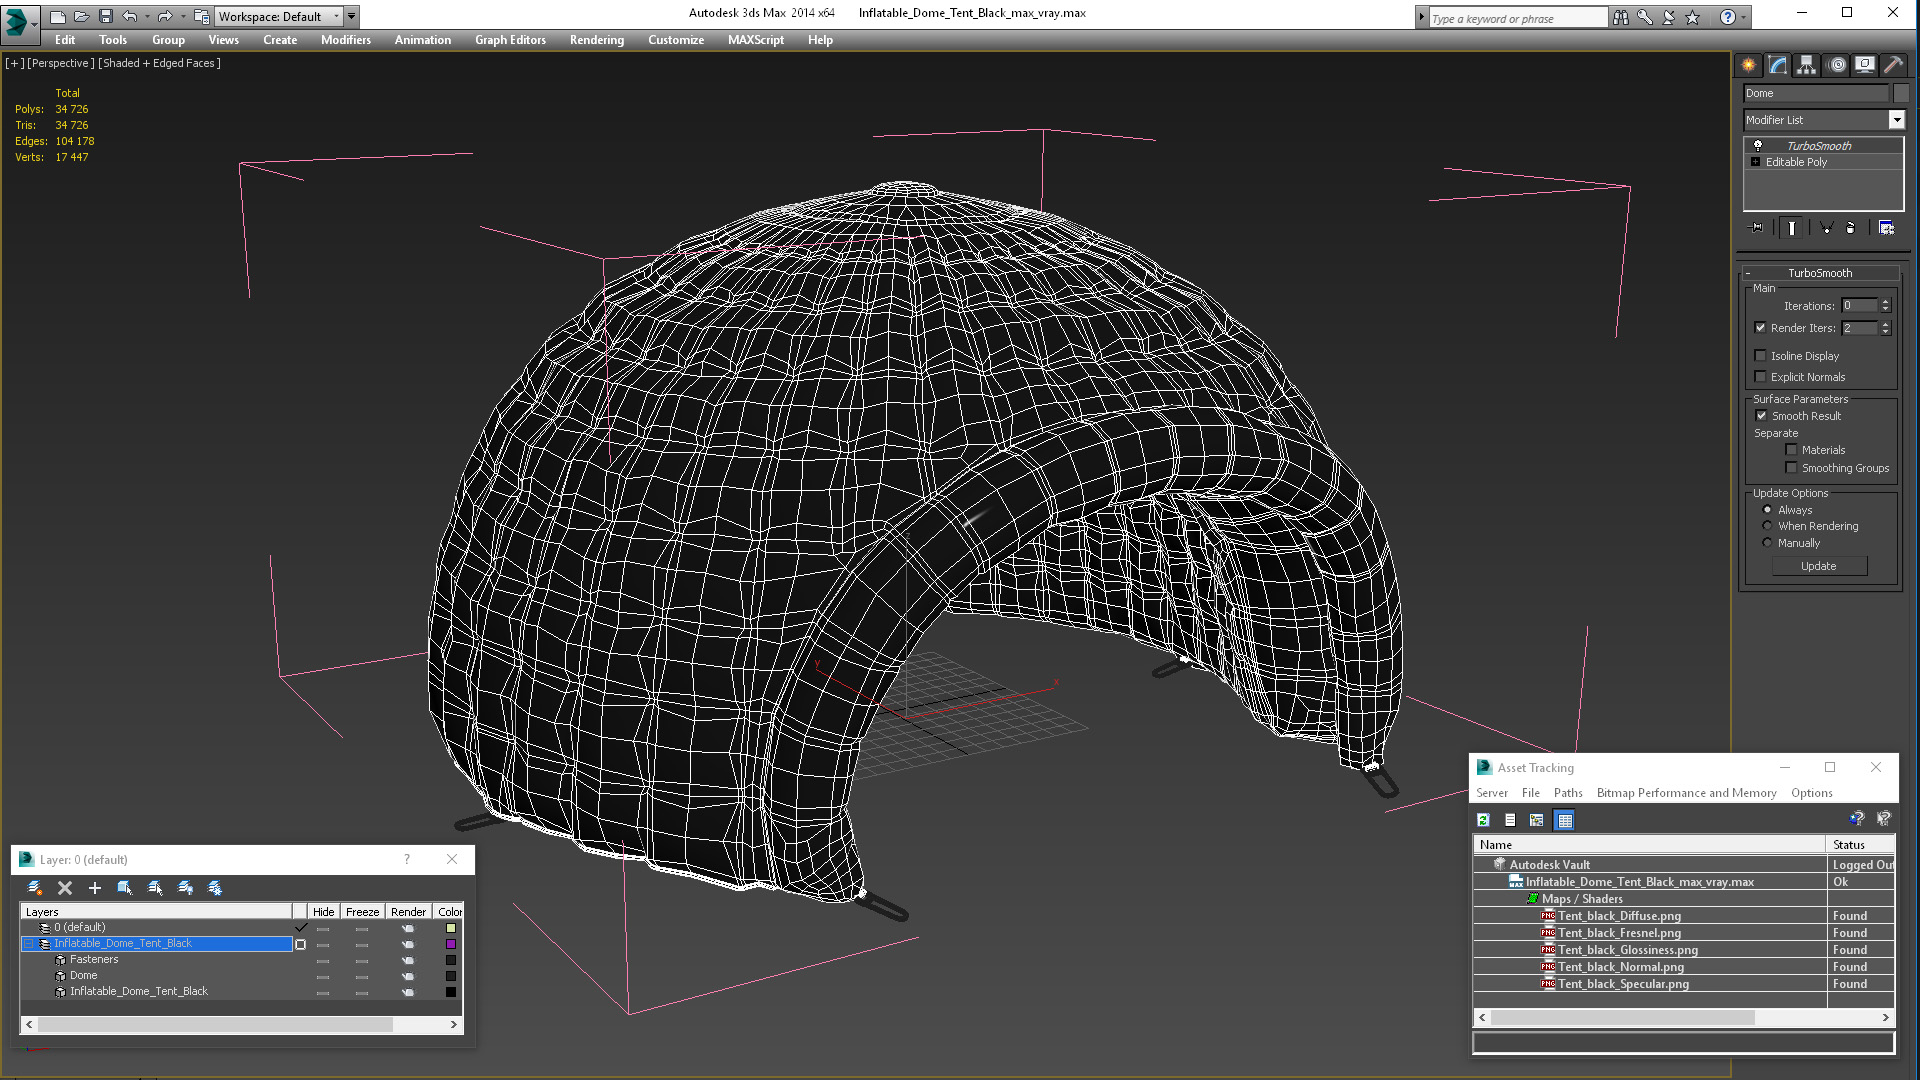Open the Modify command panel tab
Screen dimensions: 1920x1080
click(x=1778, y=65)
